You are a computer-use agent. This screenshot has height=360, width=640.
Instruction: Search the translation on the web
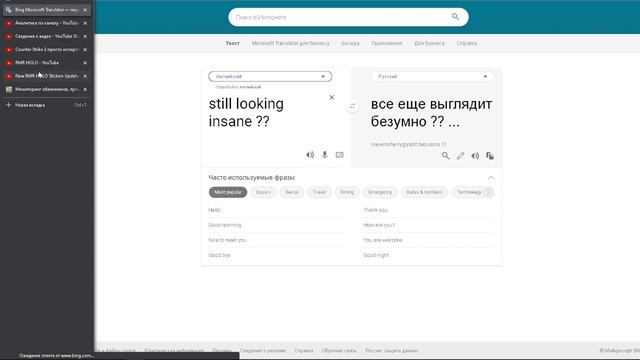[446, 156]
